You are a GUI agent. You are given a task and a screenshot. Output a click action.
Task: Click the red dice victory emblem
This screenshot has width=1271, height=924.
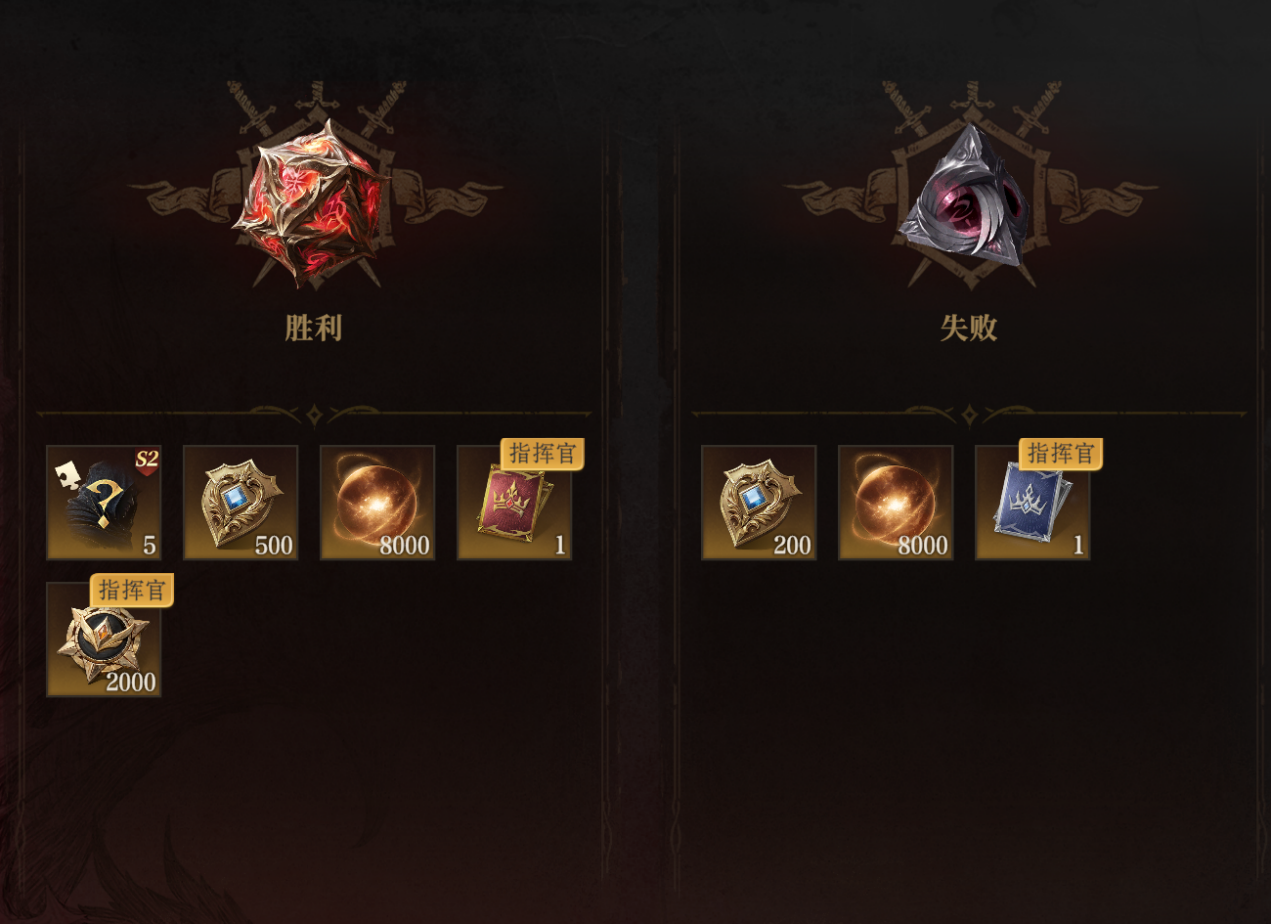tap(313, 203)
